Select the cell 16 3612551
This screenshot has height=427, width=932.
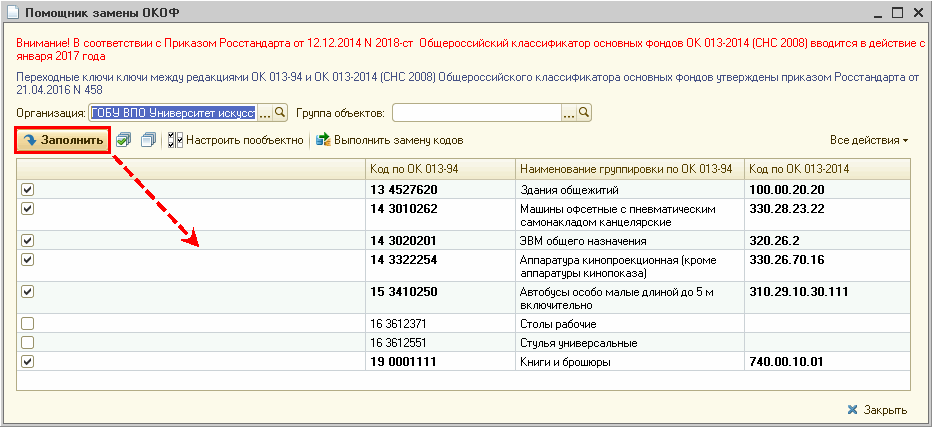440,343
